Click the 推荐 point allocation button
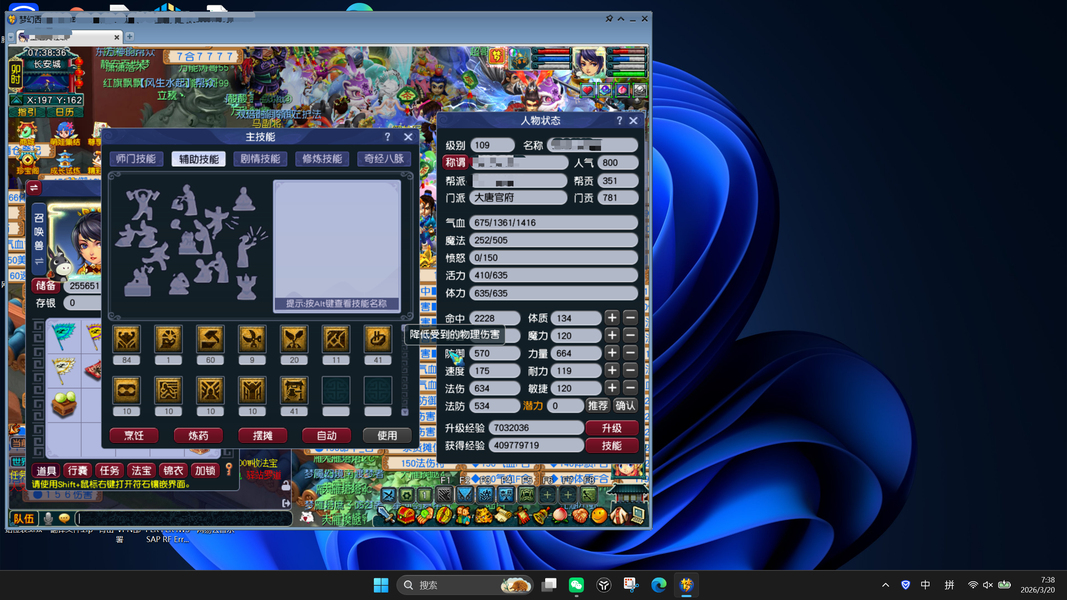 click(x=597, y=405)
